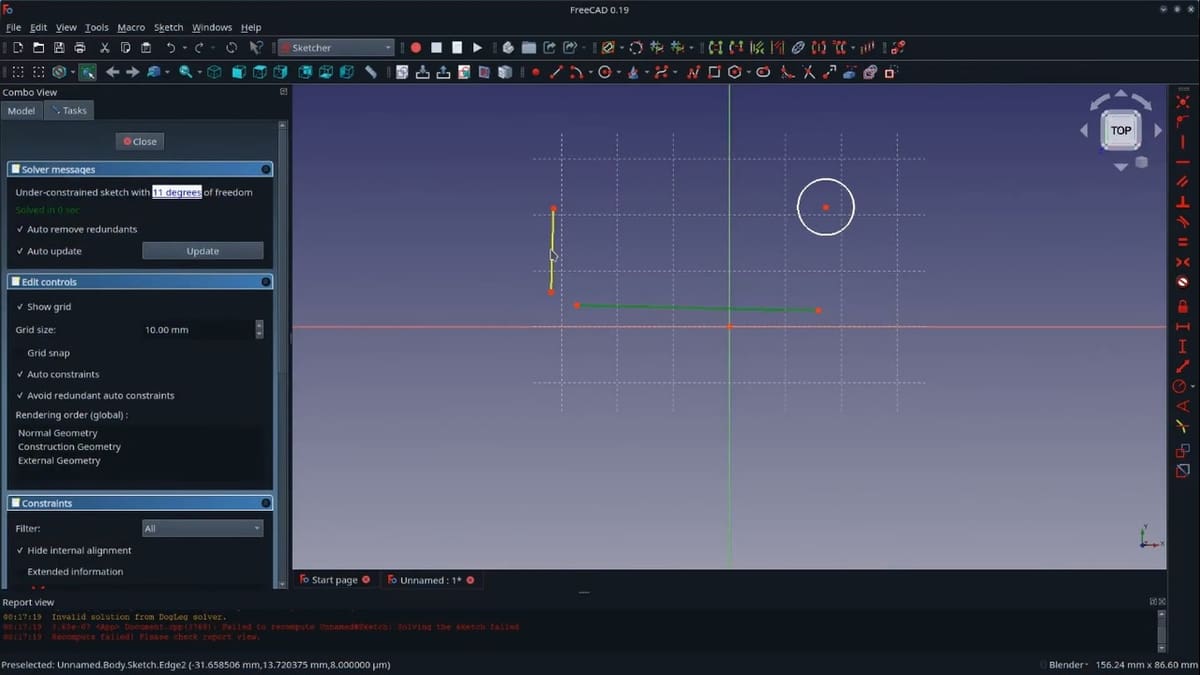Select the isometric view cube icon
The image size is (1200, 675).
[x=214, y=72]
